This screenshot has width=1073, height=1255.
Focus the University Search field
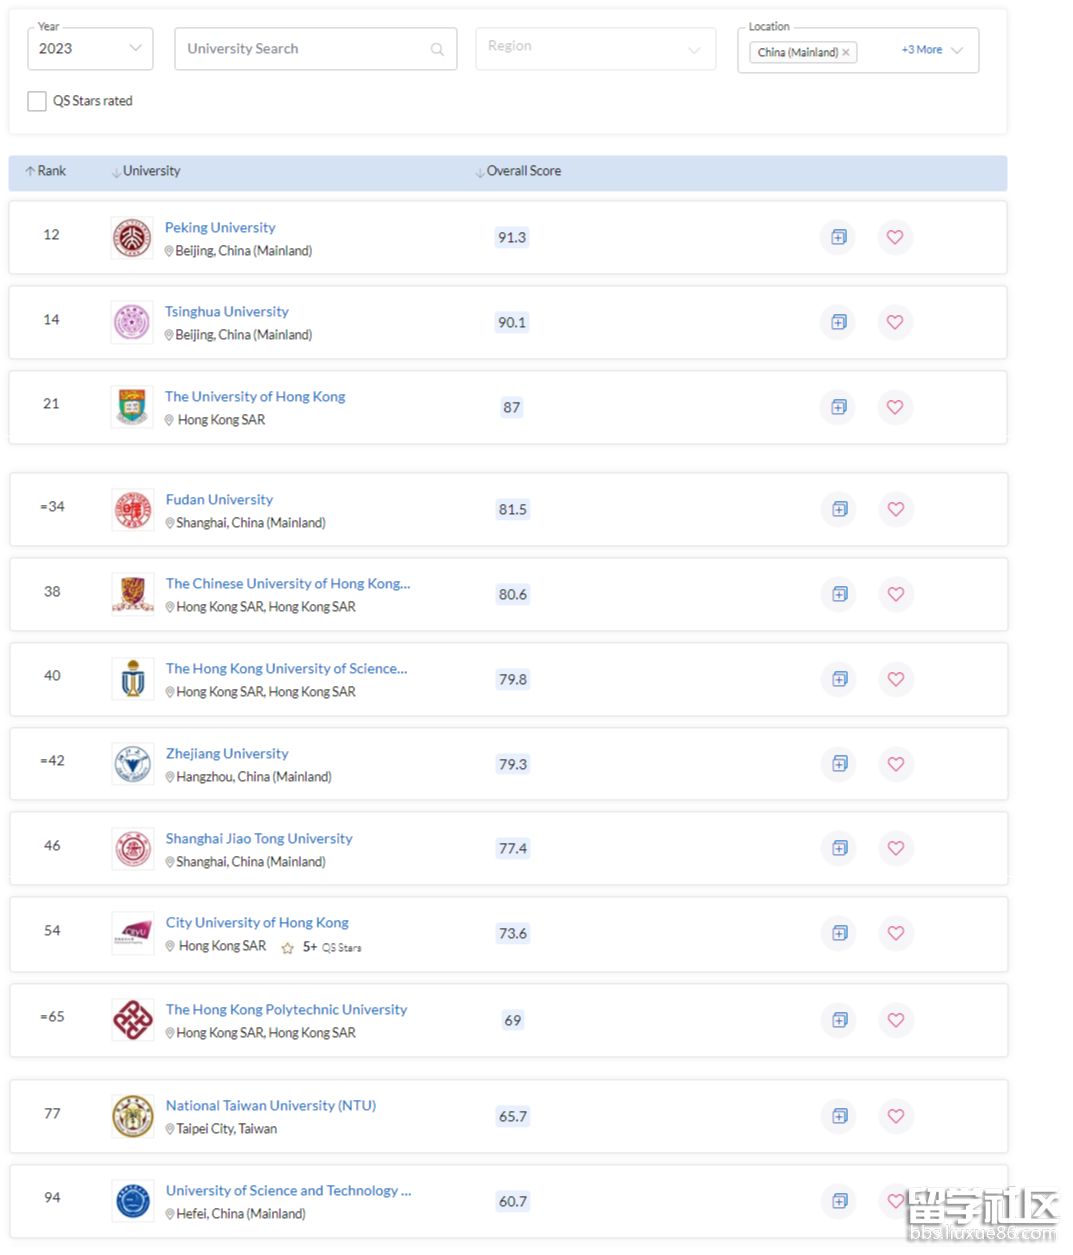(316, 49)
